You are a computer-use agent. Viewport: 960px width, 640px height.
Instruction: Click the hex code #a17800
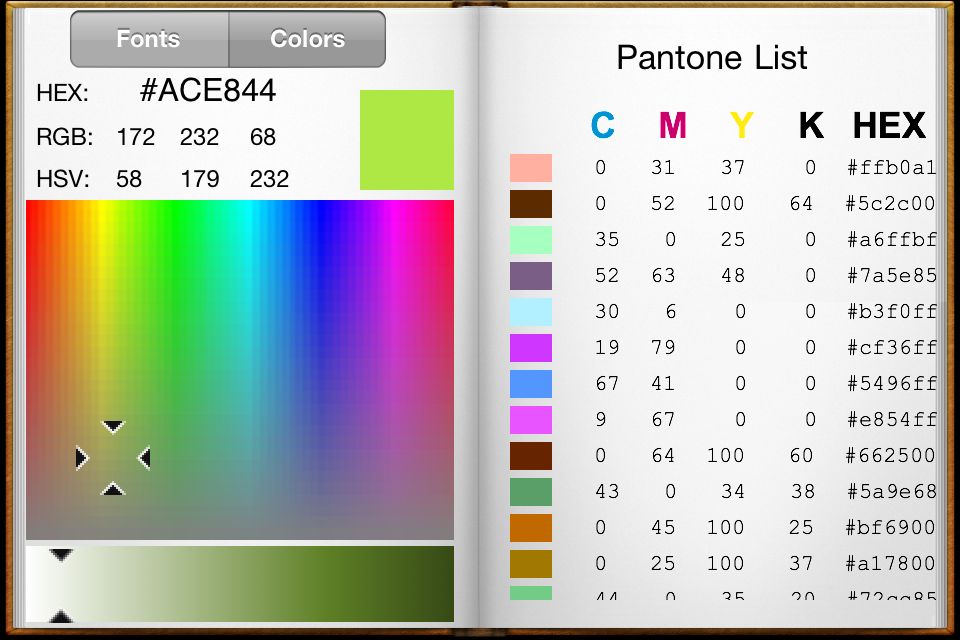(x=891, y=564)
